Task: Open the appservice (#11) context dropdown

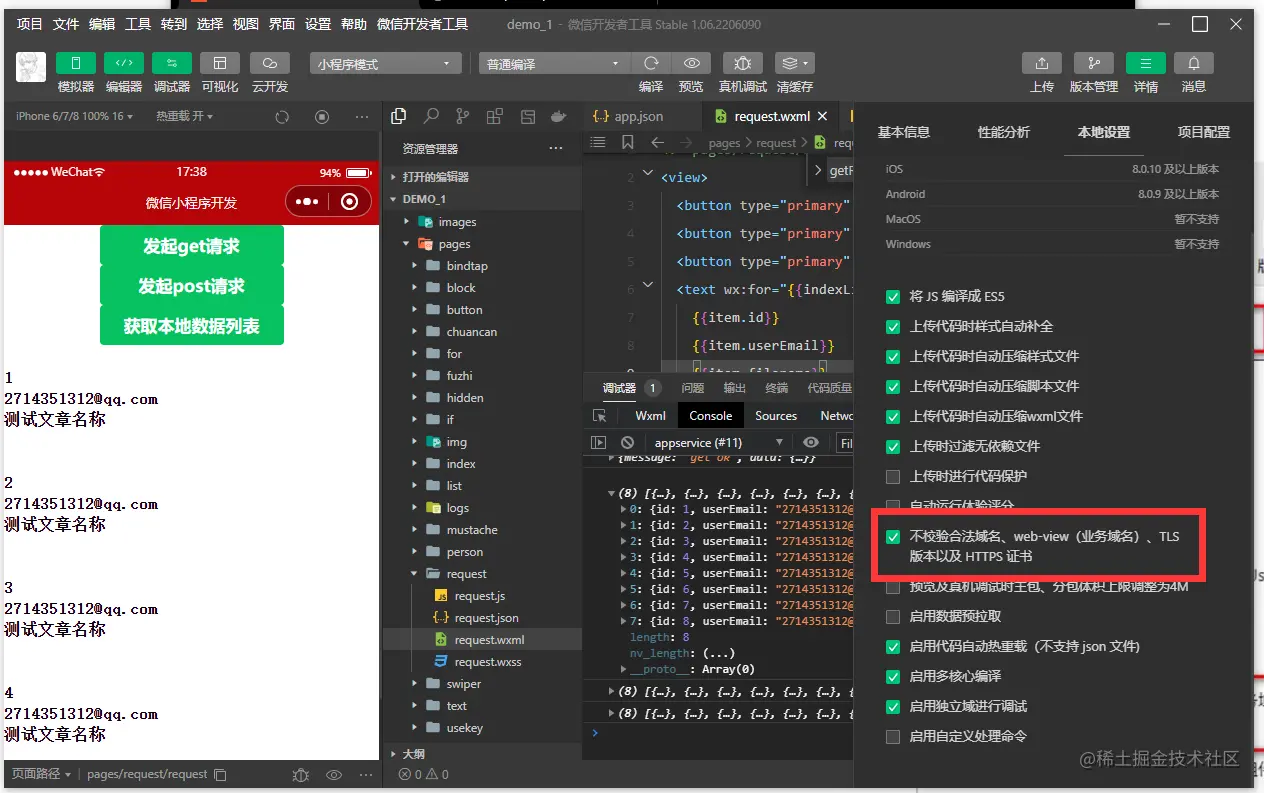Action: coord(719,442)
